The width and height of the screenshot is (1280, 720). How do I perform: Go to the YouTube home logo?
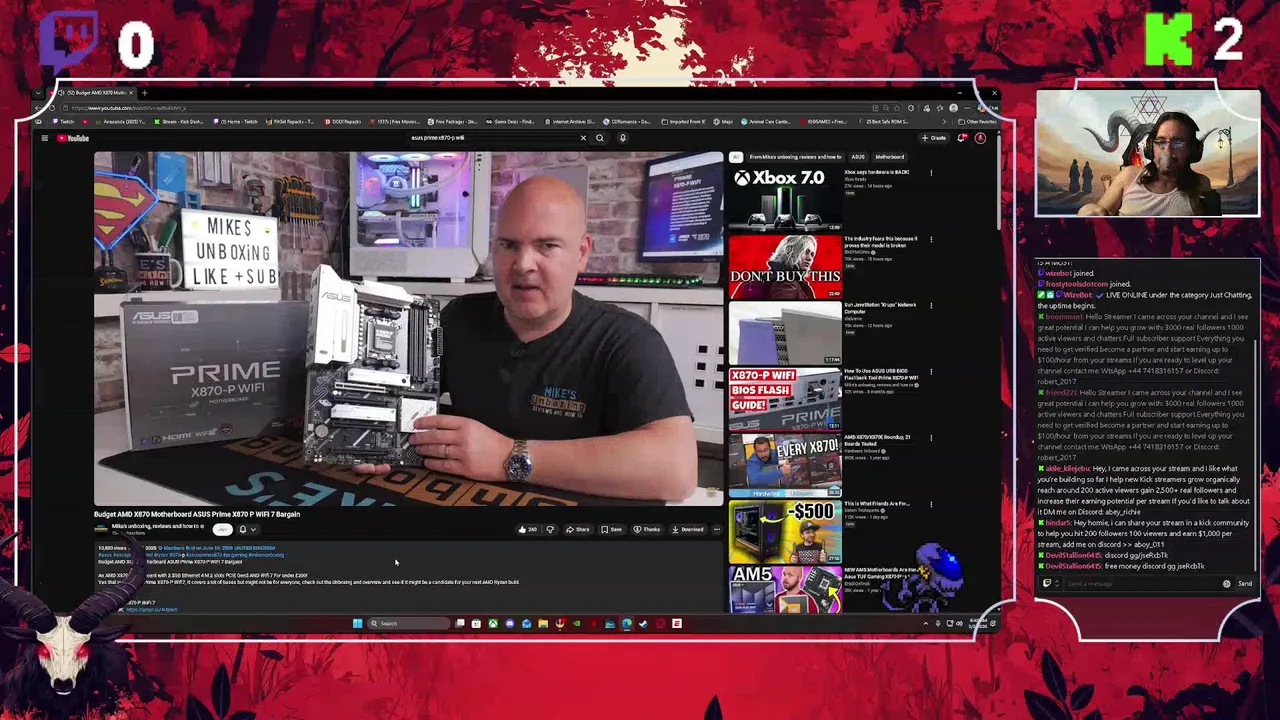point(73,138)
